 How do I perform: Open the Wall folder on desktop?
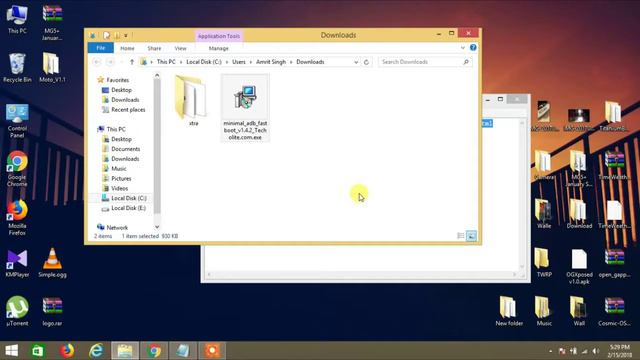tap(579, 311)
